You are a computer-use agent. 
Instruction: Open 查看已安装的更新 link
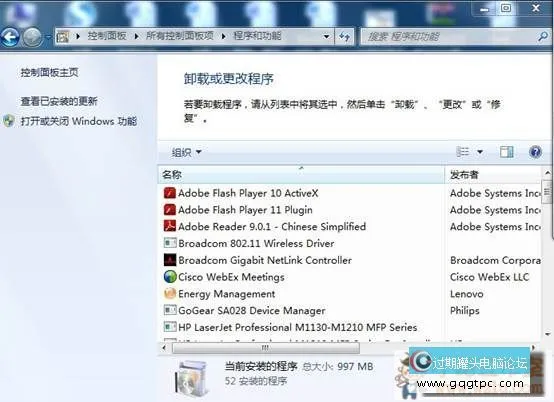click(x=59, y=101)
